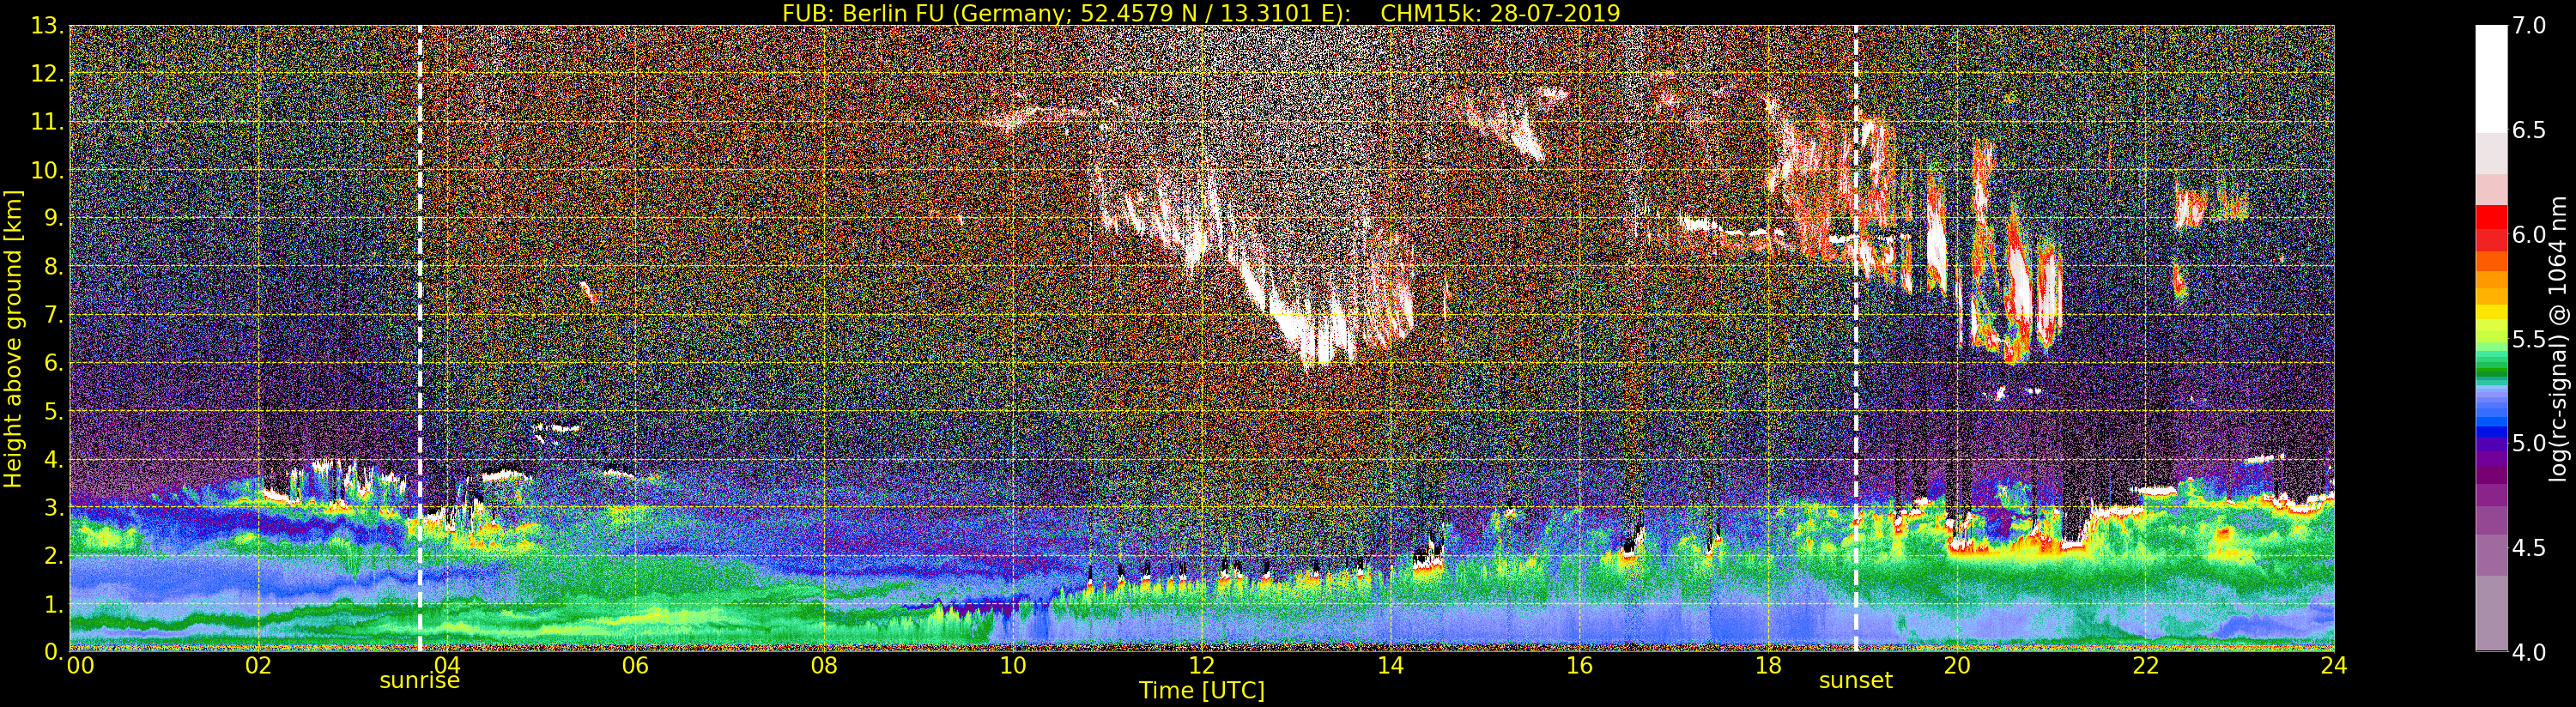Click the "5.0" value on the colorbar scale
This screenshot has width=2576, height=707.
tap(2529, 443)
